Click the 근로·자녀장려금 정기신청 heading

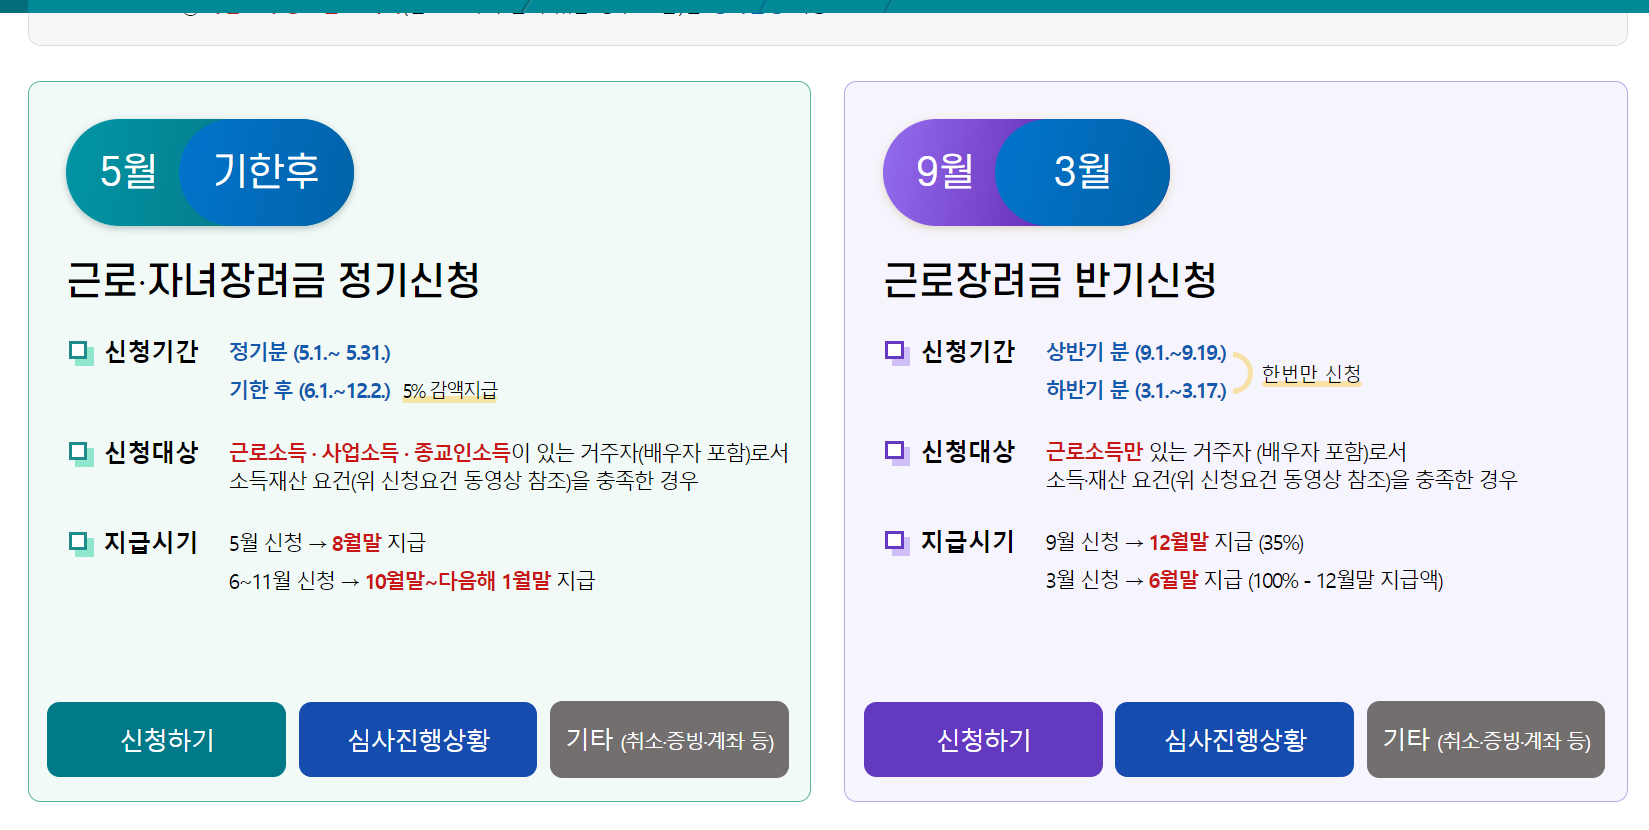(x=273, y=280)
